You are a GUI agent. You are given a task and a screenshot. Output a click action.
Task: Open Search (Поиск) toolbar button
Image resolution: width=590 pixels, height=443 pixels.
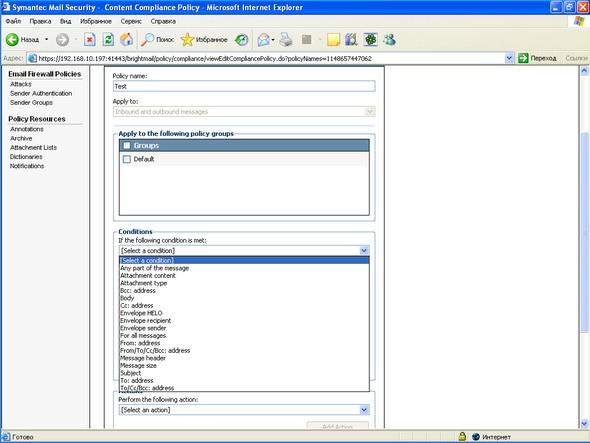157,40
